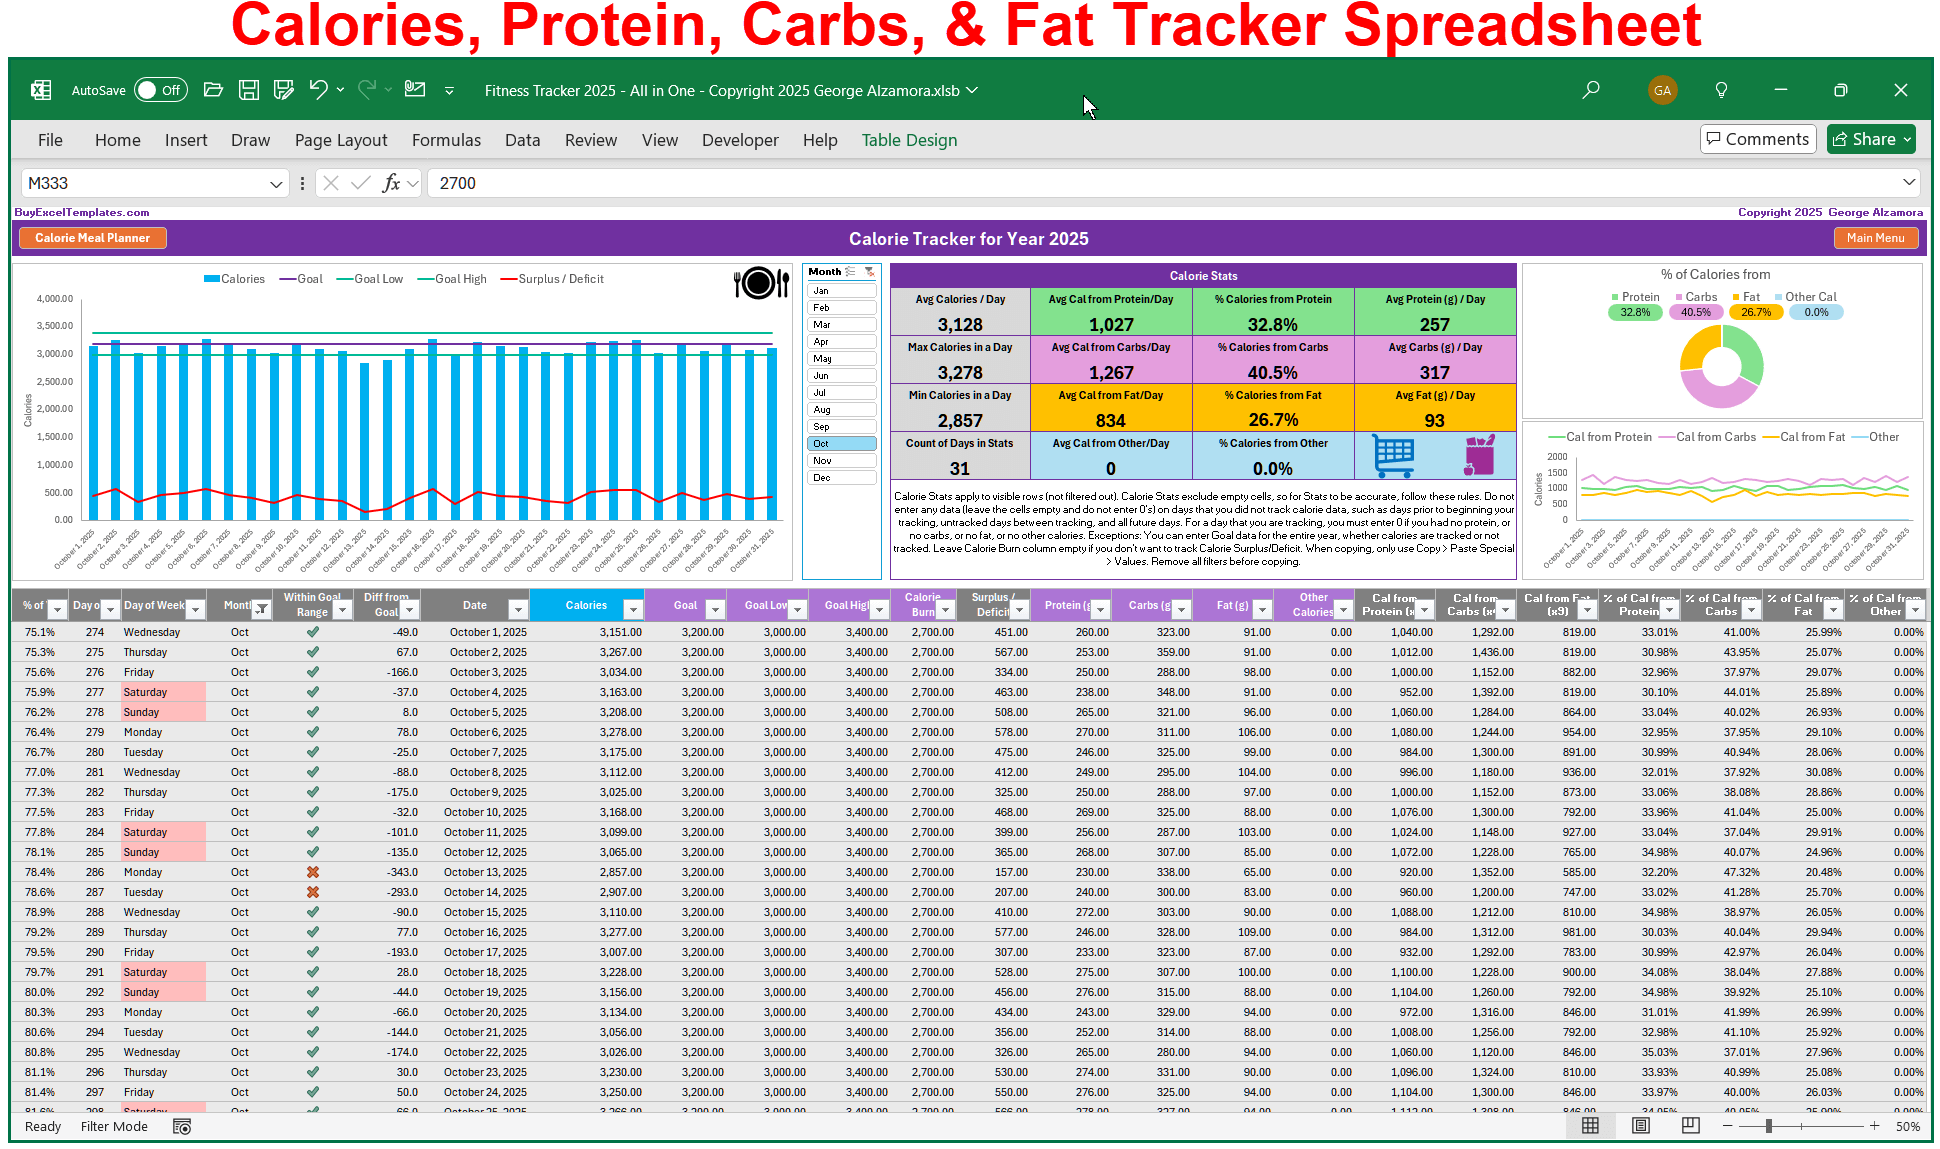The image size is (1940, 1149).
Task: Open the Calories column filter dropdown
Action: pyautogui.click(x=634, y=607)
